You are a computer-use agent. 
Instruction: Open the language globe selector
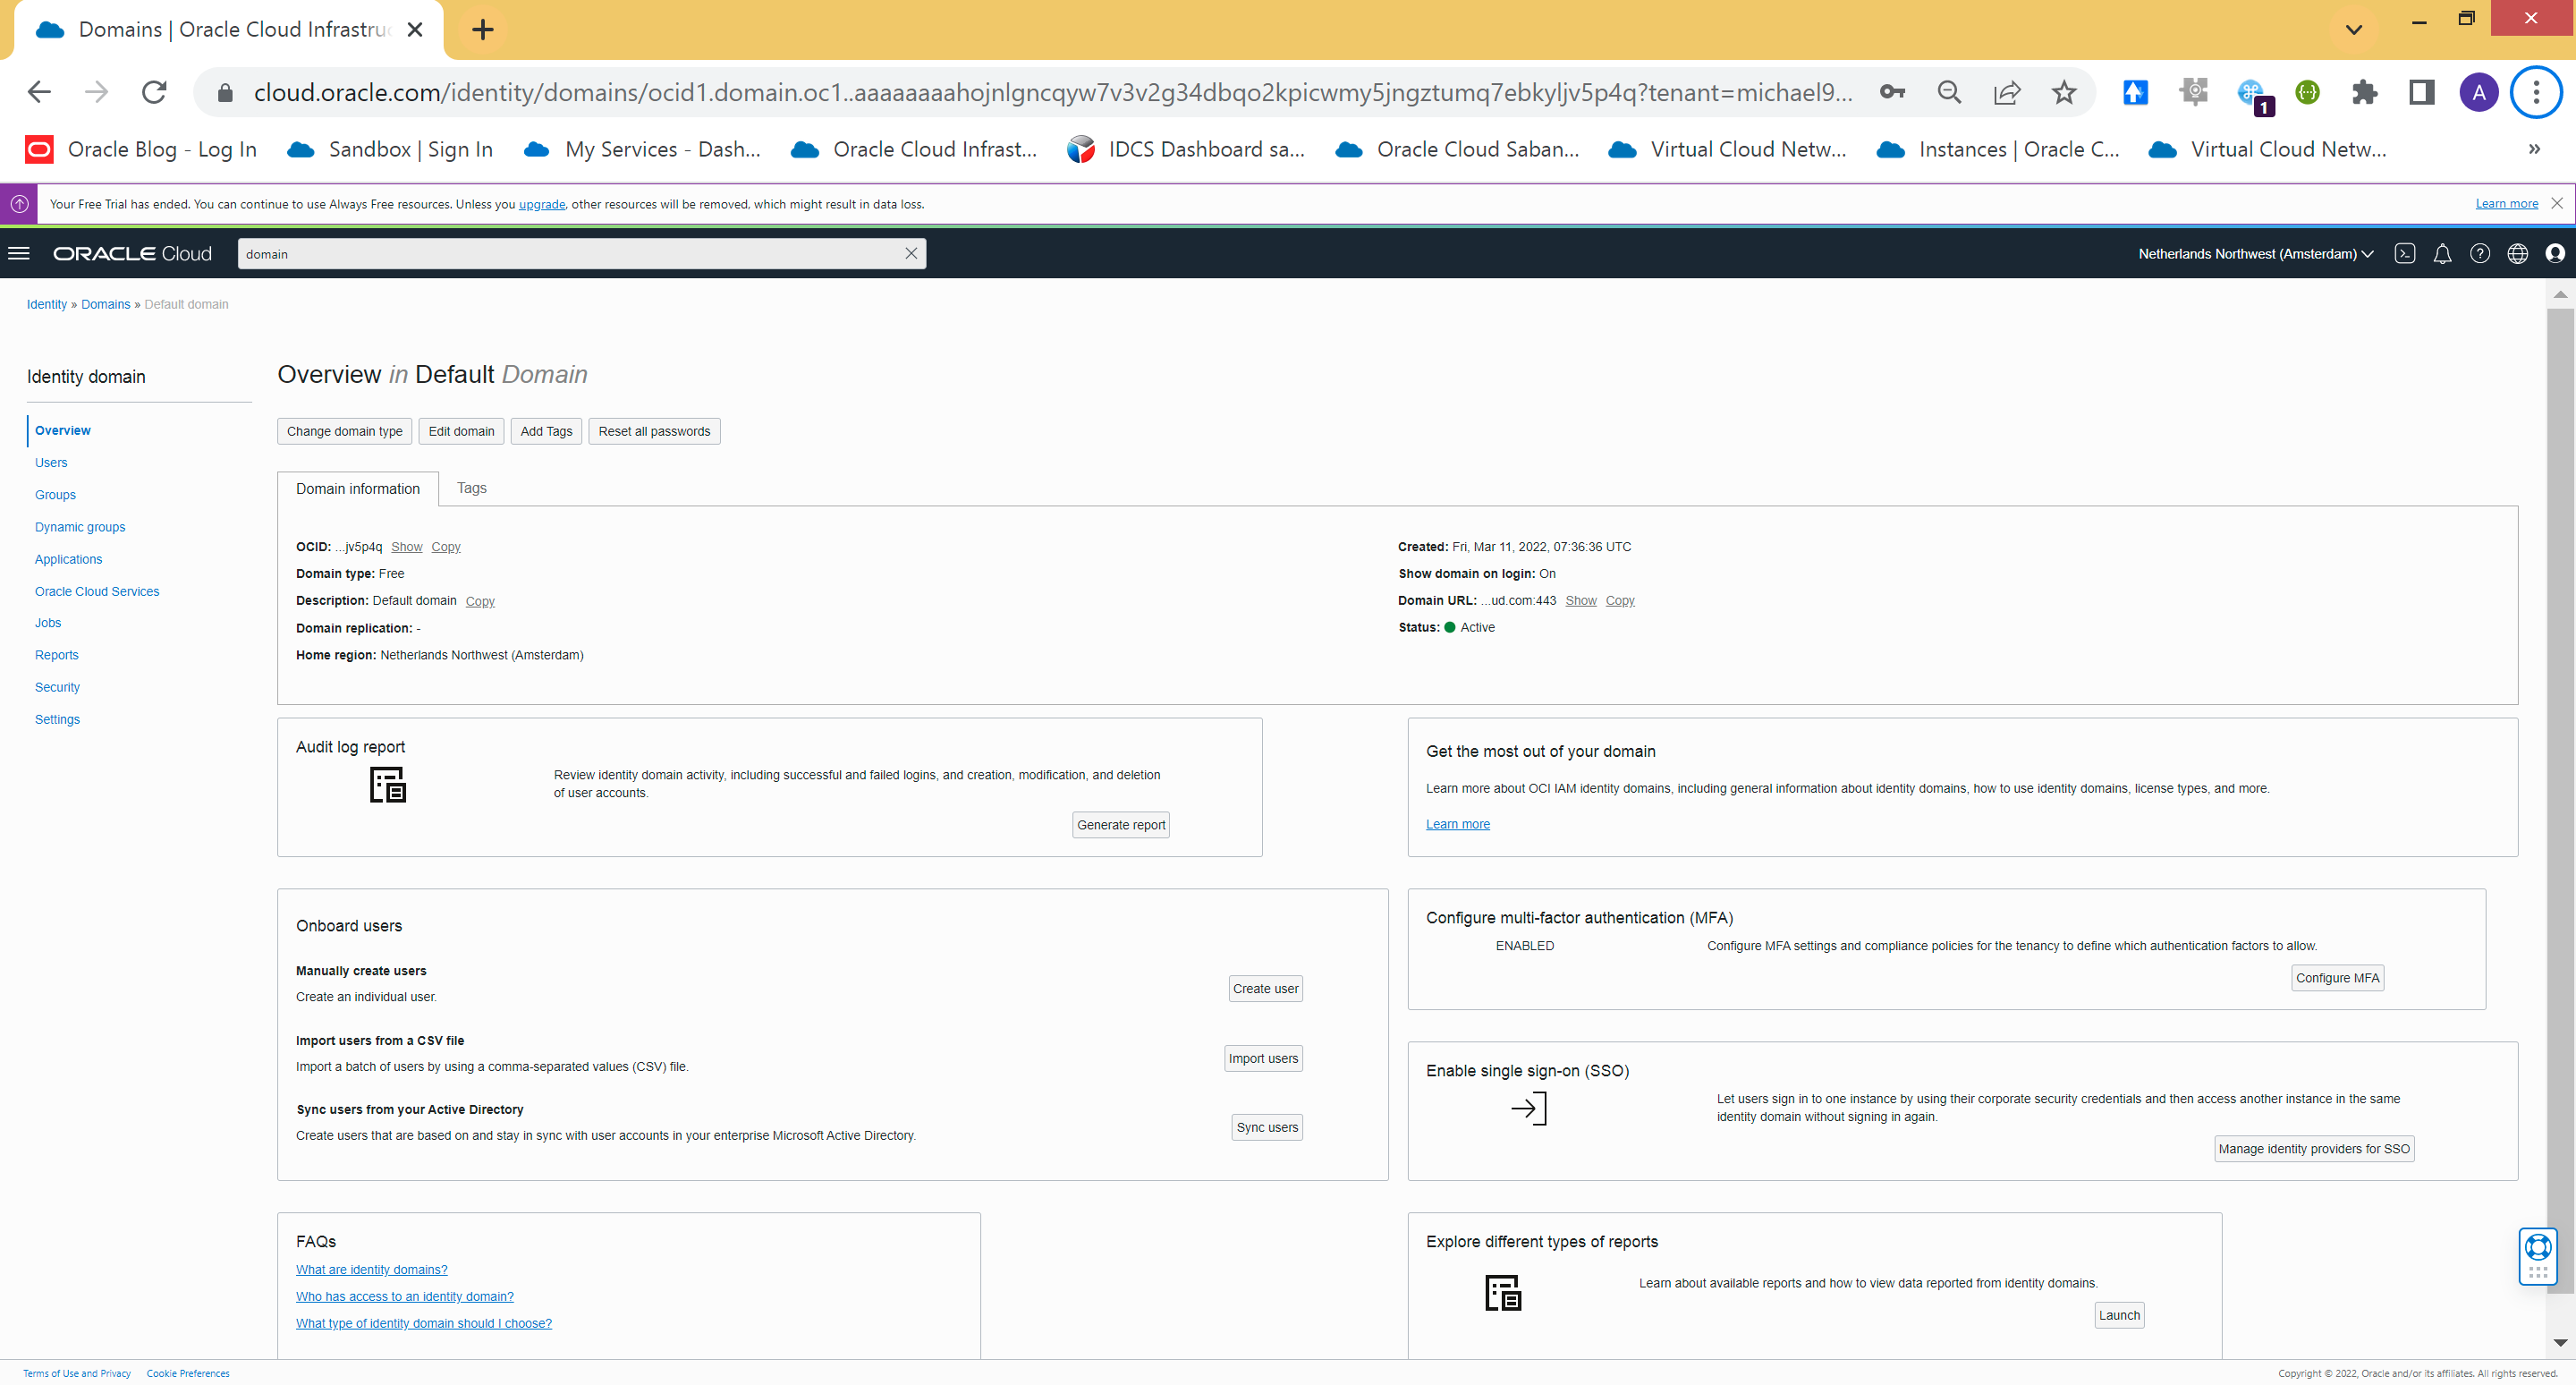point(2518,253)
